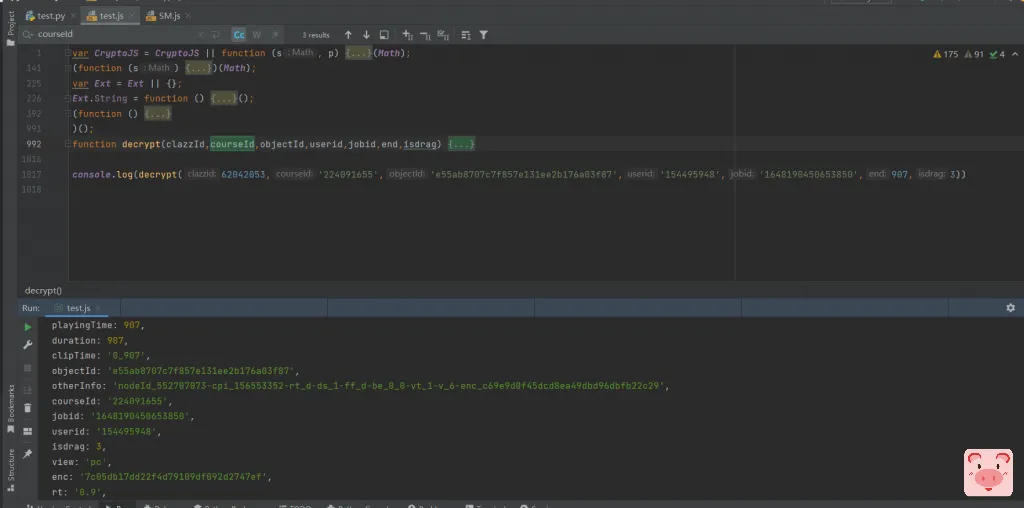
Task: Rerun test.js with green play icon
Action: coord(28,327)
